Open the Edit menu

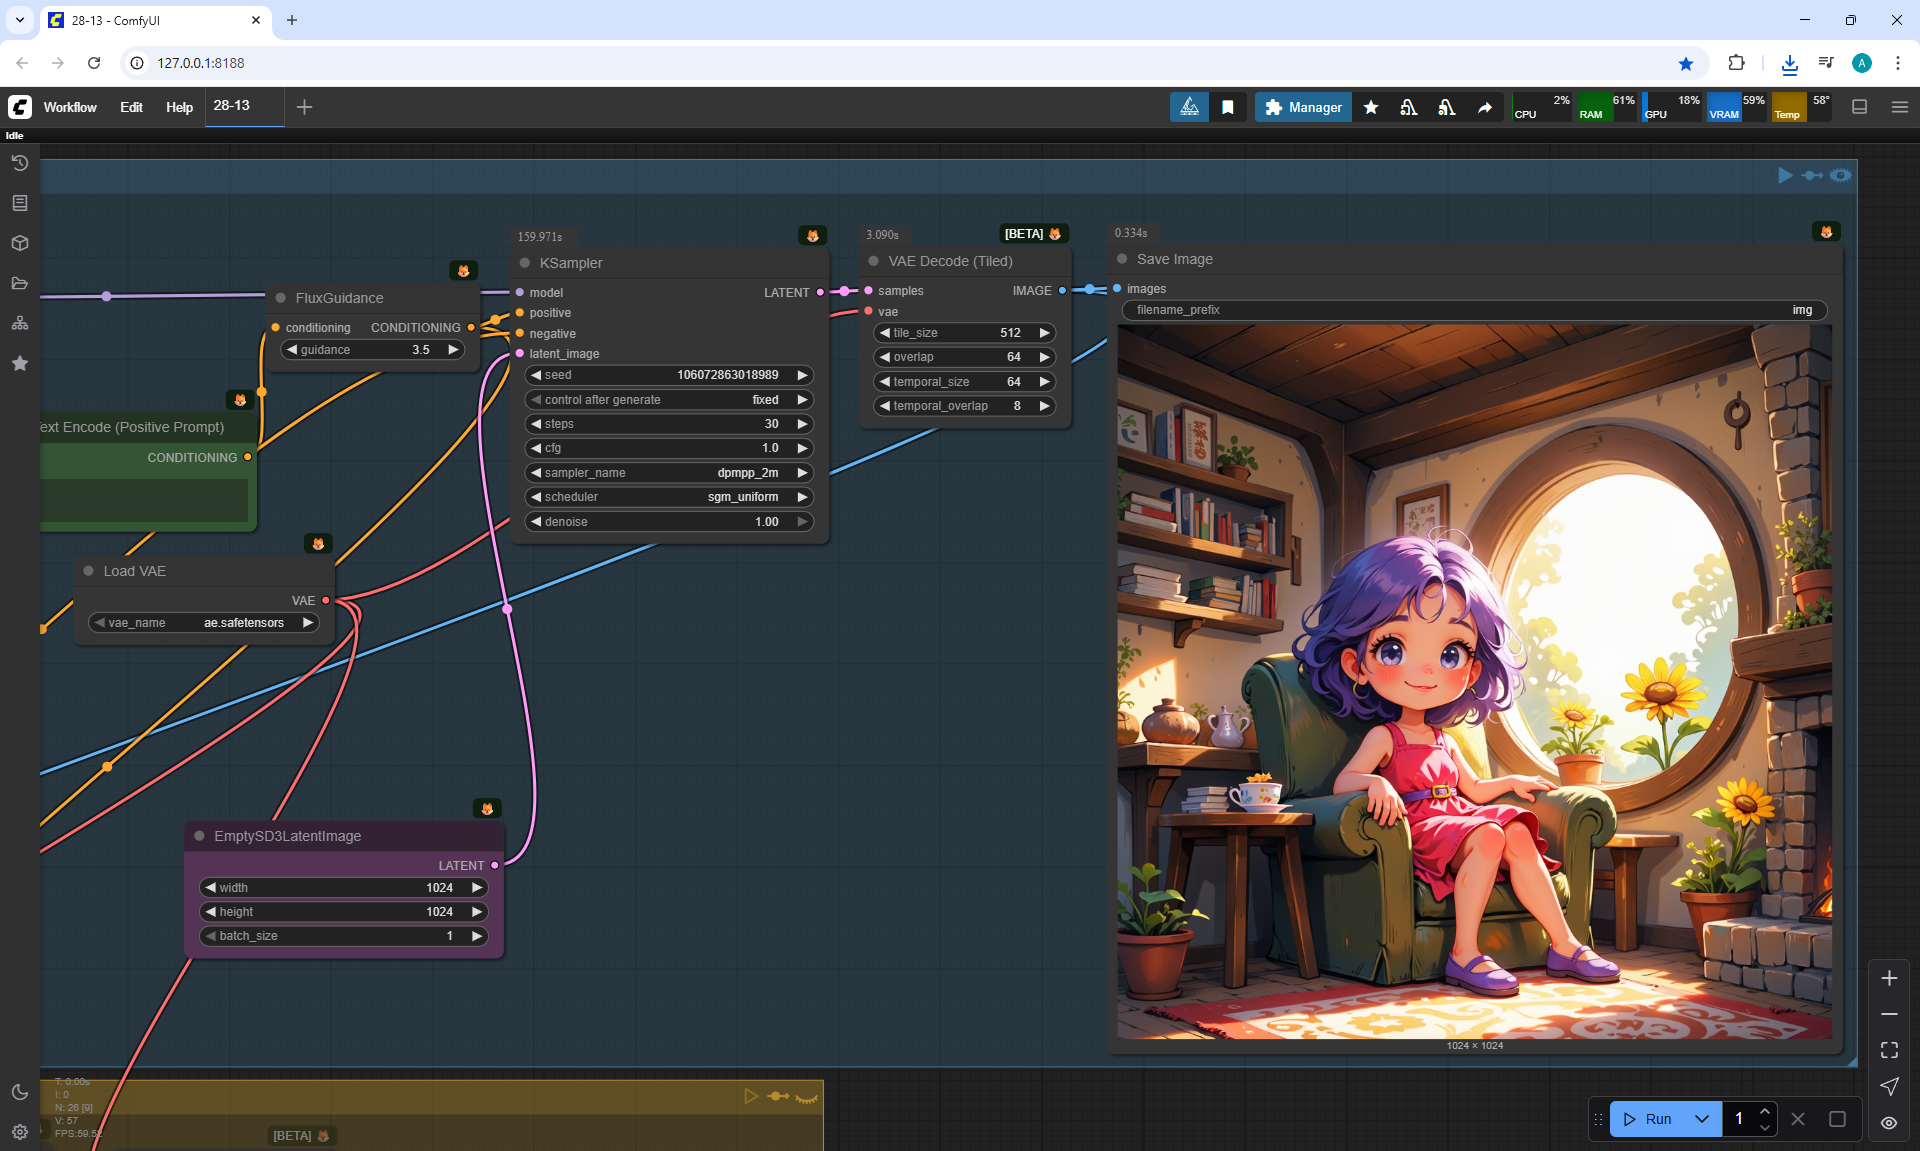[x=131, y=107]
